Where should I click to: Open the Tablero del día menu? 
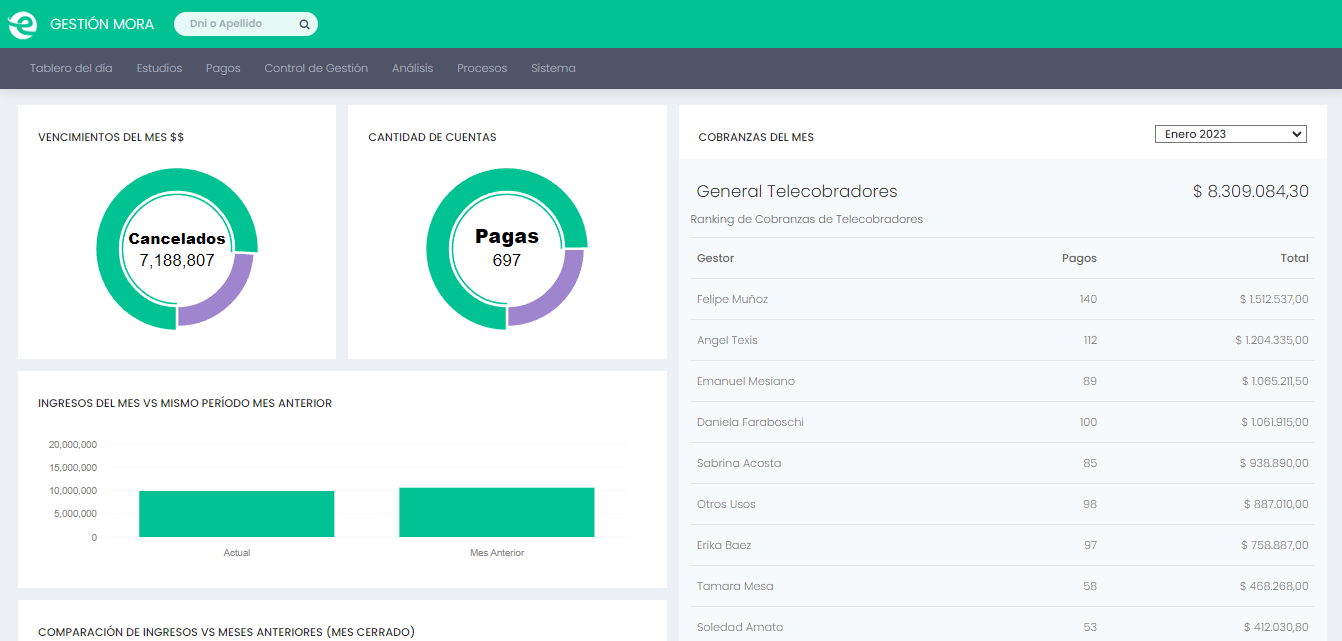click(71, 68)
